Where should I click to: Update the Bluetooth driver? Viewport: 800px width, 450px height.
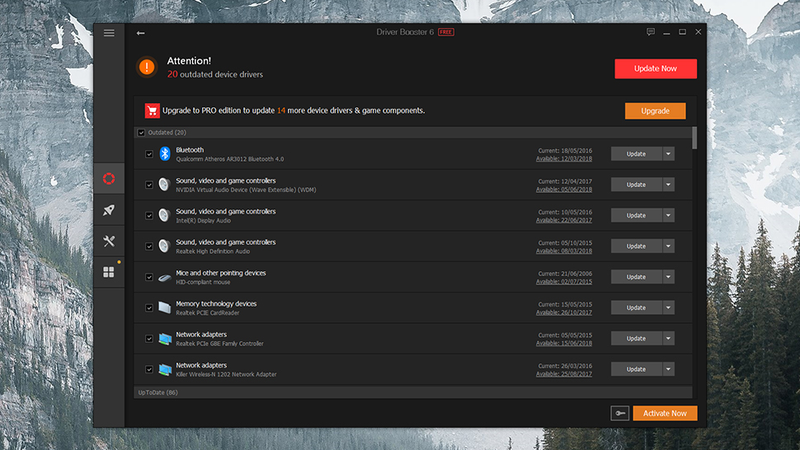636,154
